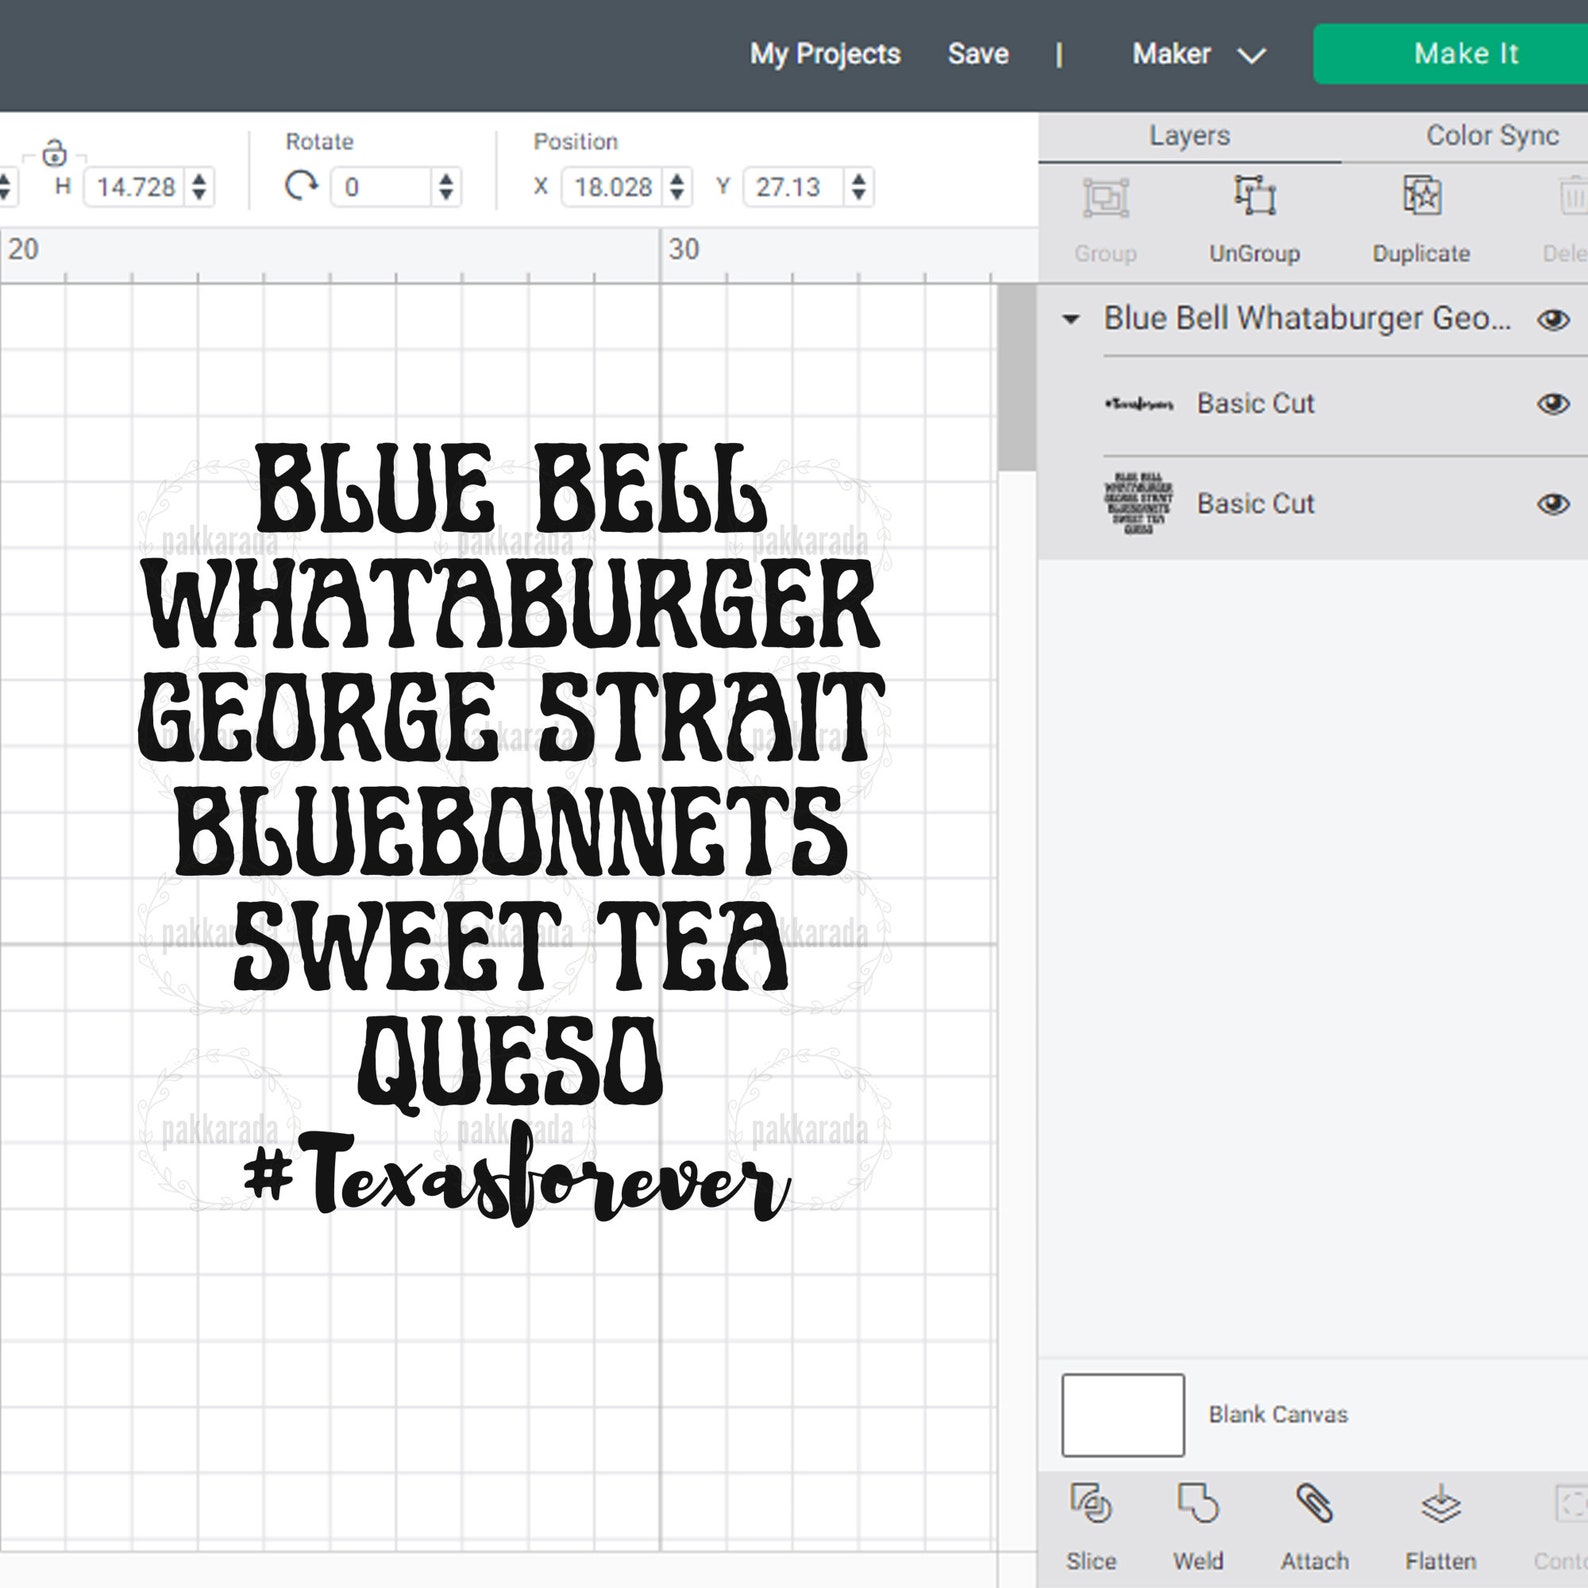1588x1588 pixels.
Task: Switch to the Color Sync tab
Action: [x=1491, y=136]
